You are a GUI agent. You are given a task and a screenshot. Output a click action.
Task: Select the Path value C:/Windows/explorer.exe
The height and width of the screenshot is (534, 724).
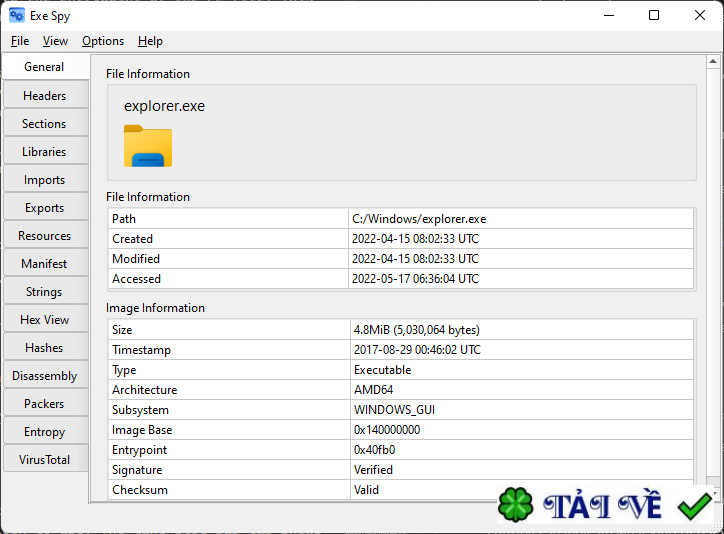tap(419, 219)
